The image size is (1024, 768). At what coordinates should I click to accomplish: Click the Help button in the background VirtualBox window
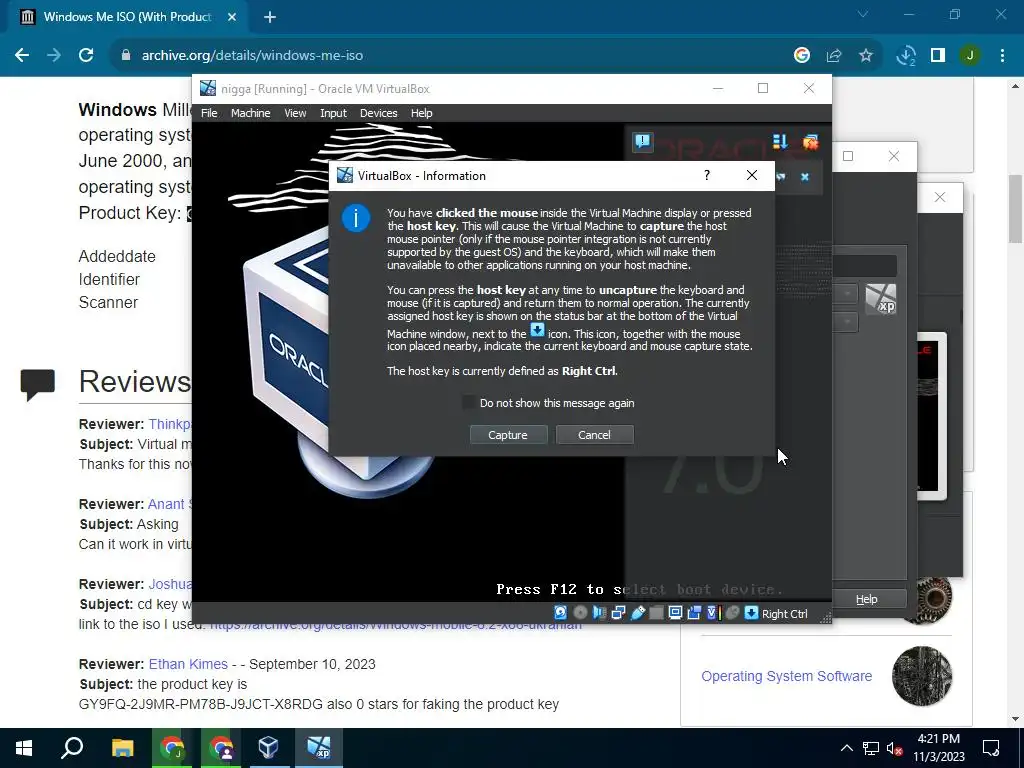(867, 599)
